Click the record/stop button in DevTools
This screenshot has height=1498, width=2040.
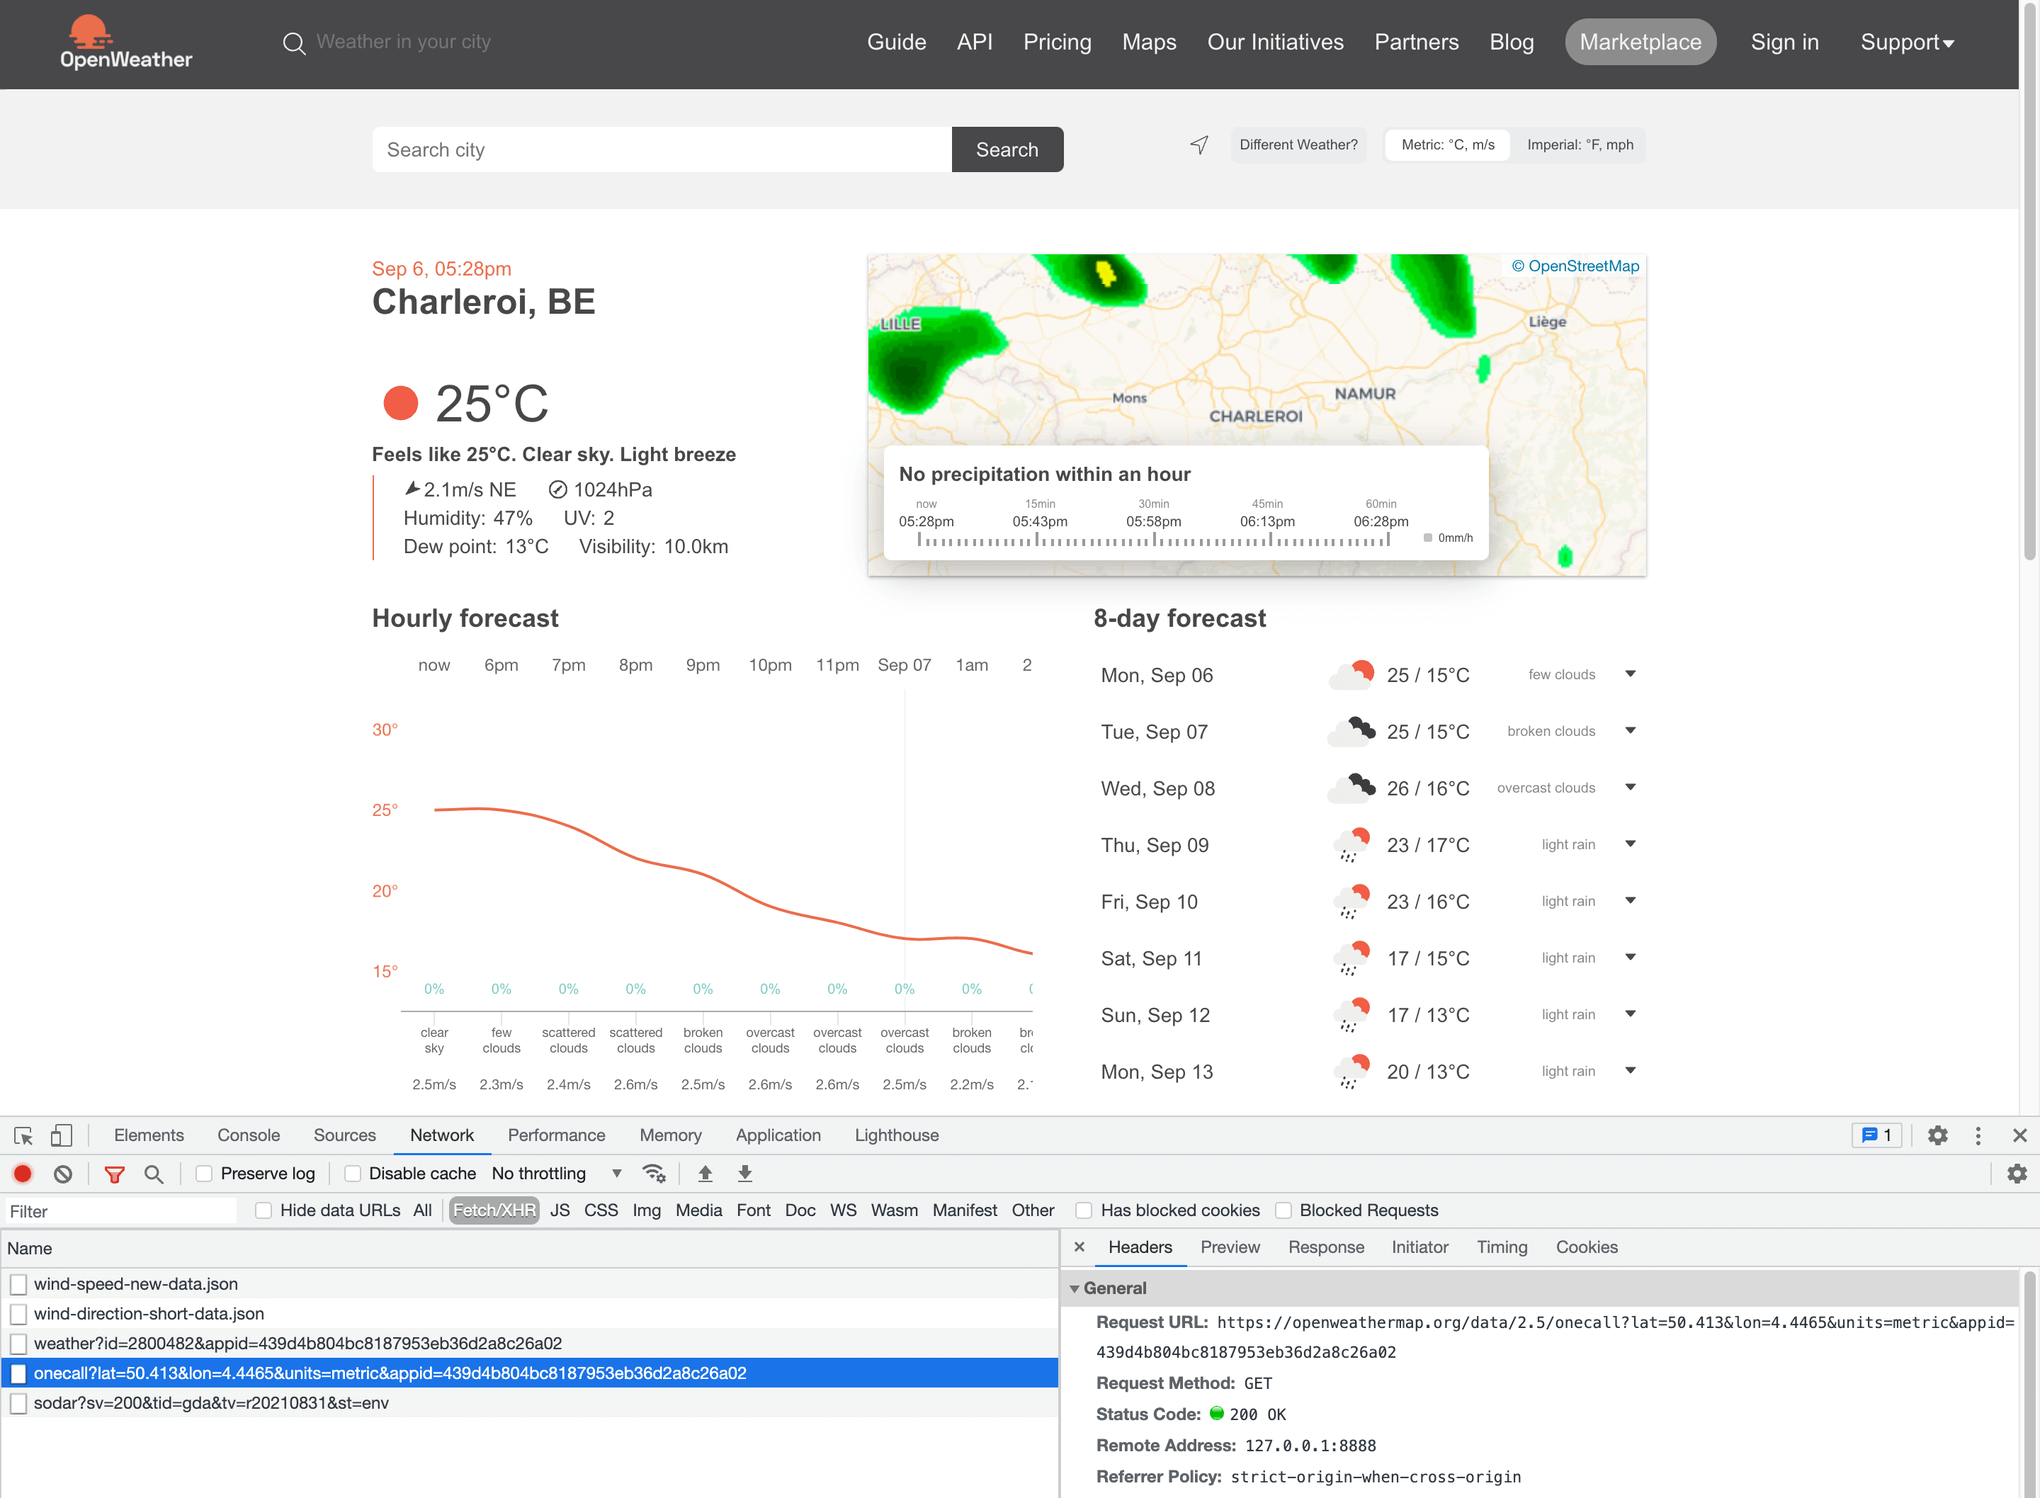(x=24, y=1172)
